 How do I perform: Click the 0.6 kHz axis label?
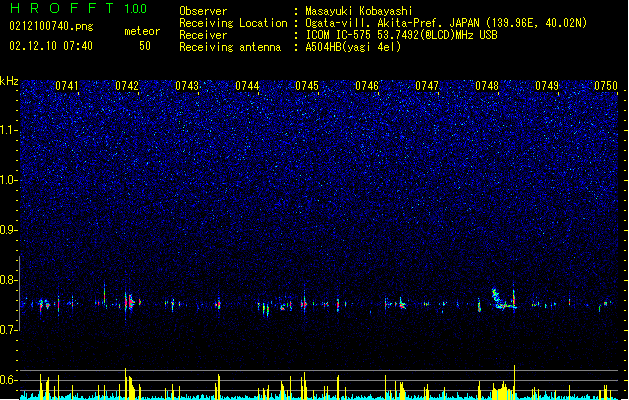[x=9, y=380]
